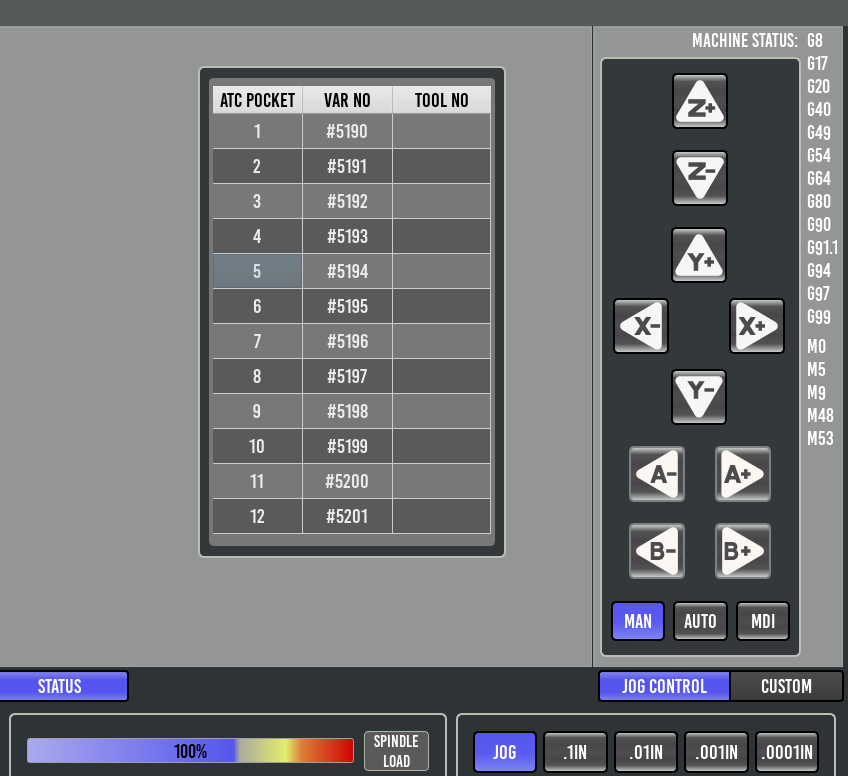The image size is (848, 776).
Task: Select ATC pocket 10 cell
Action: (257, 446)
